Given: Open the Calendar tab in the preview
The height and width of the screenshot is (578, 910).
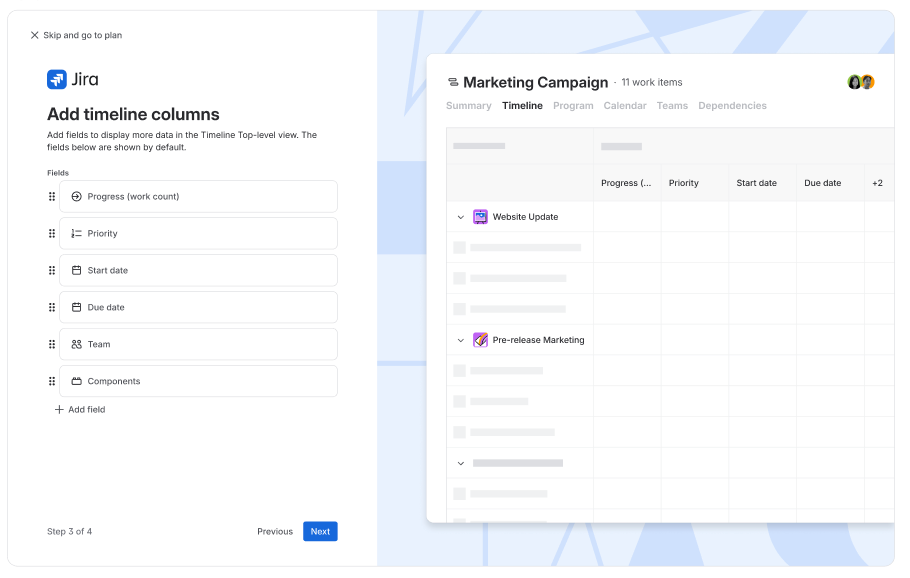Looking at the screenshot, I should pyautogui.click(x=625, y=106).
